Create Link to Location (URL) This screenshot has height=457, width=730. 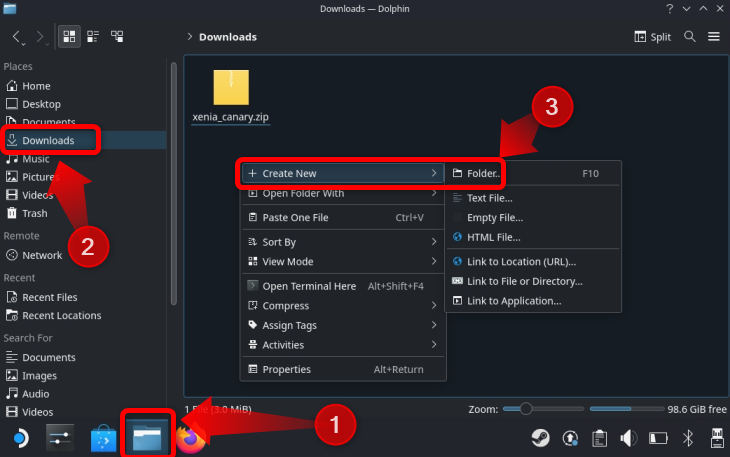tap(533, 262)
